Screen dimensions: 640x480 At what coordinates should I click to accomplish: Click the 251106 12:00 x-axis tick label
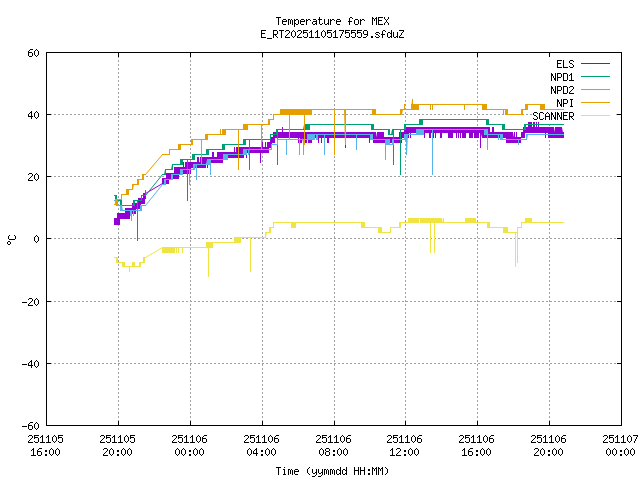pos(404,445)
